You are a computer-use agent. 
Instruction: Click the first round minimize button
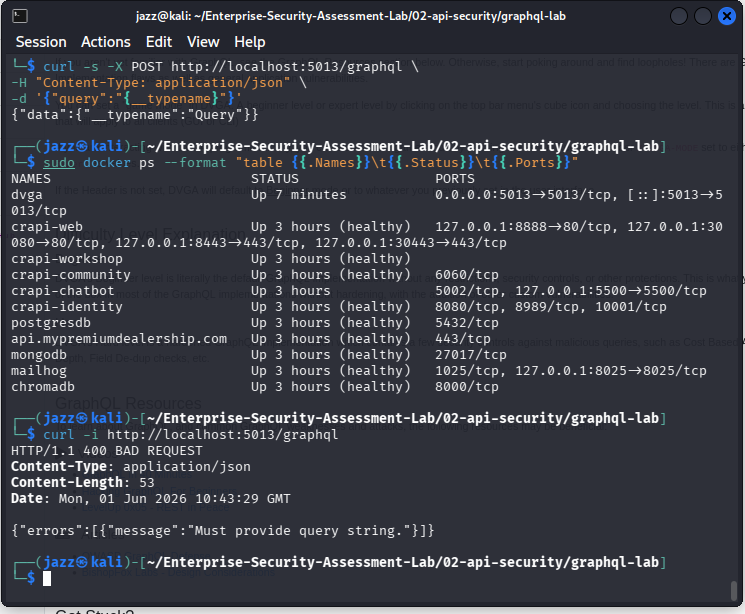pos(678,16)
